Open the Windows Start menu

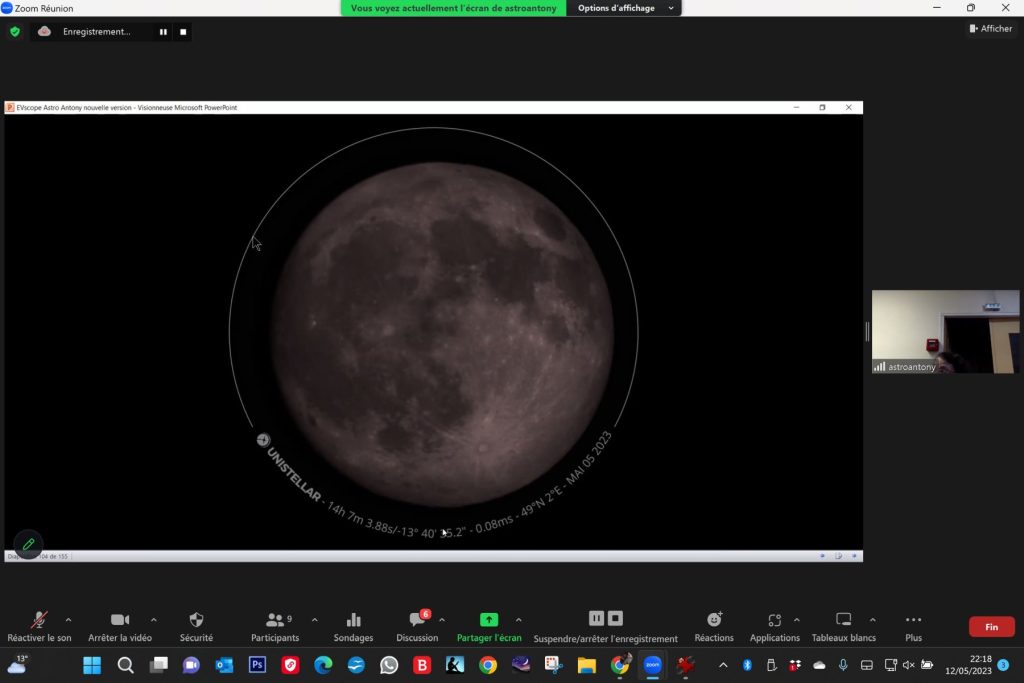92,665
